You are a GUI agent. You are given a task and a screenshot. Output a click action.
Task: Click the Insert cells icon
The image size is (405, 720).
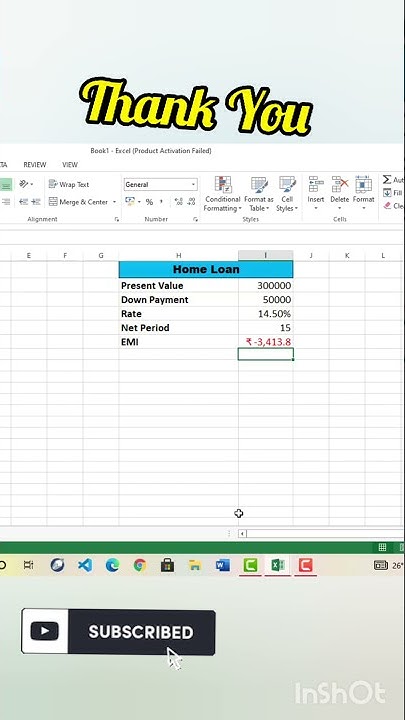coord(315,184)
